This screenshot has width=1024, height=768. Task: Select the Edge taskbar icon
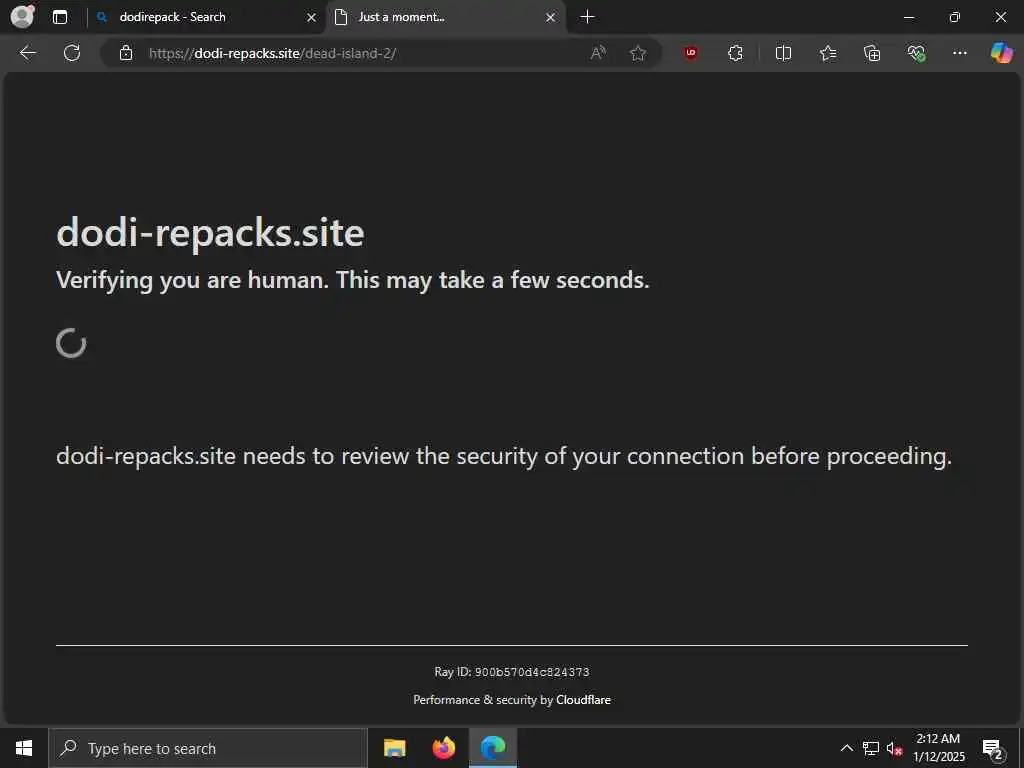tap(493, 748)
